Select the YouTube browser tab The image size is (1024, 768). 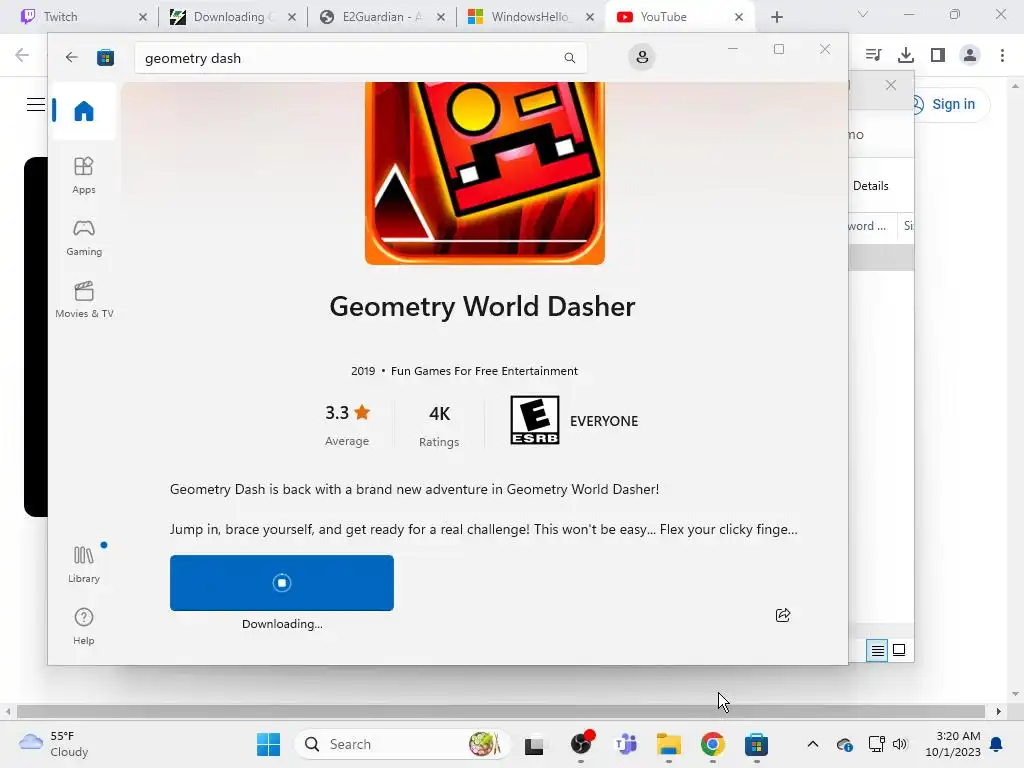point(679,17)
